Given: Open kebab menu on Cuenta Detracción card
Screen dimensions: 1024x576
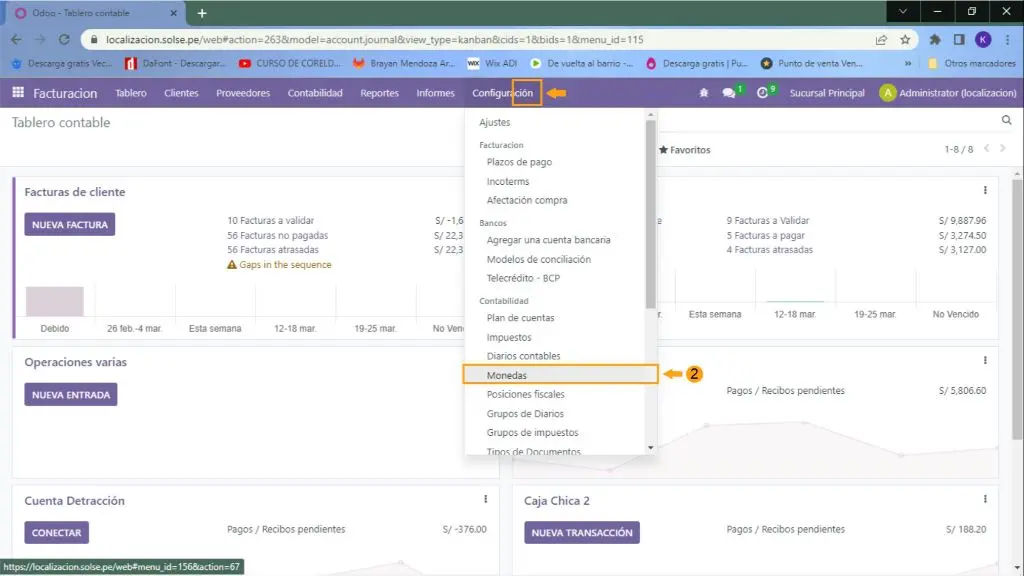Looking at the screenshot, I should tap(486, 499).
